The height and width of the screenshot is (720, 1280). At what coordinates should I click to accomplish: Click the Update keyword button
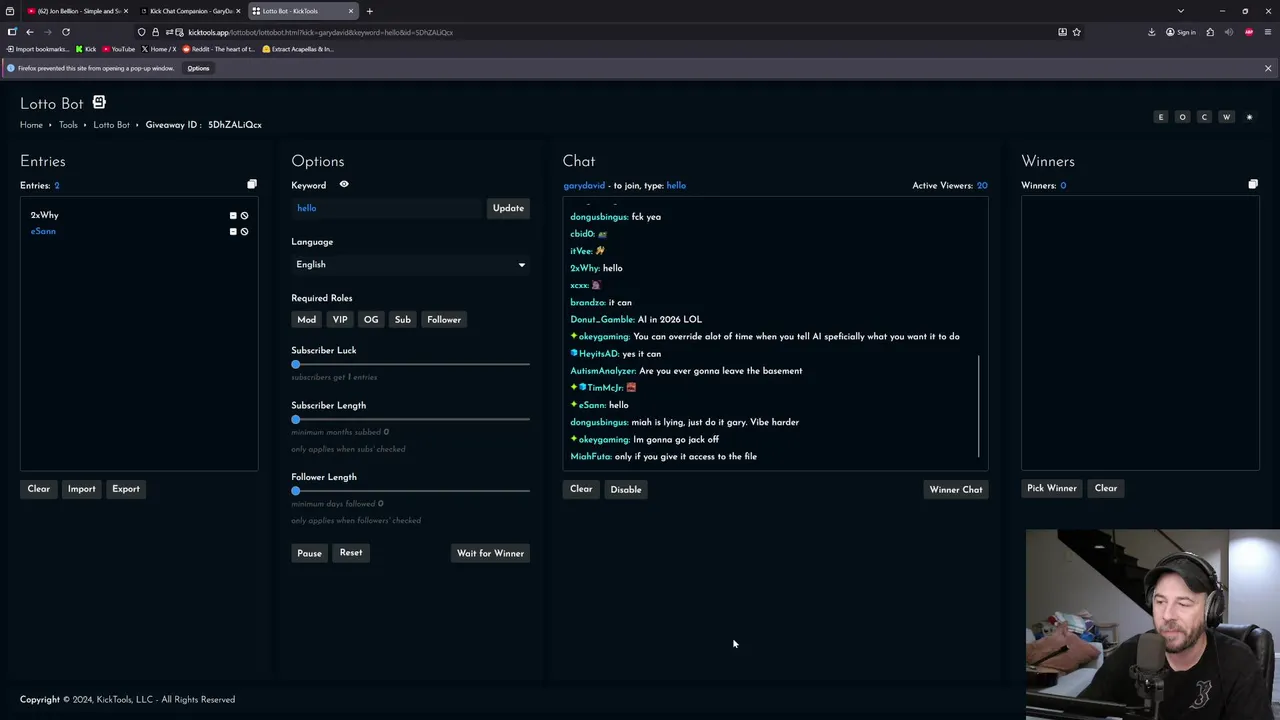pos(508,208)
